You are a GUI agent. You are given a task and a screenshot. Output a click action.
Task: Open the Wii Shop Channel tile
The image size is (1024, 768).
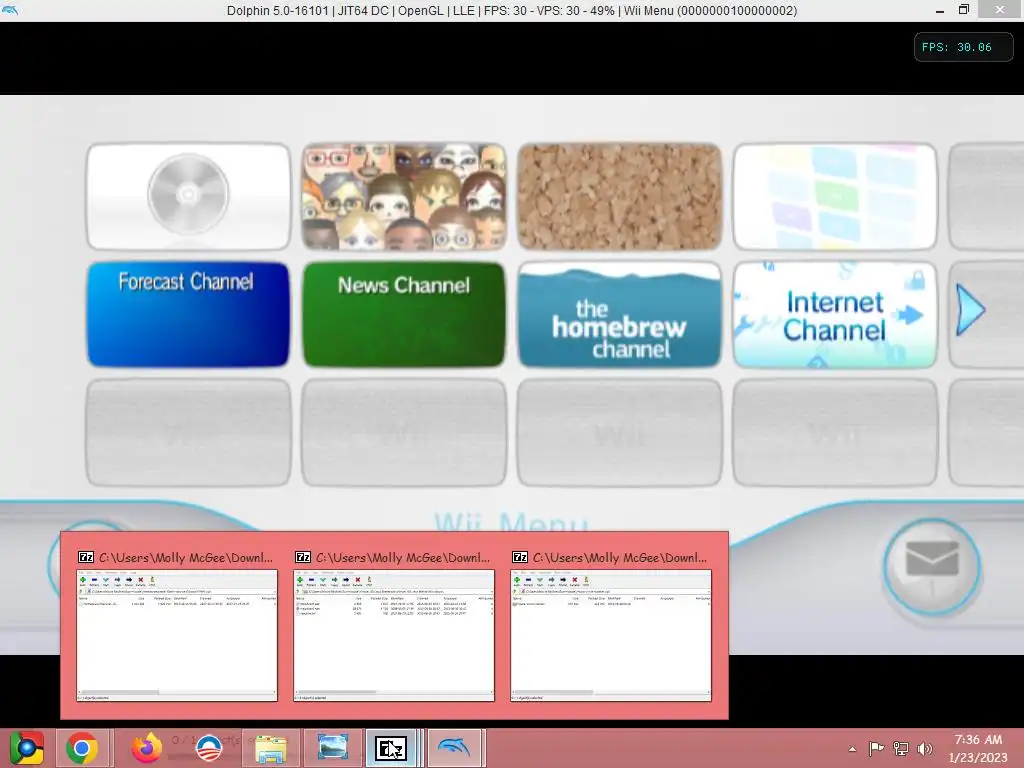(x=835, y=196)
